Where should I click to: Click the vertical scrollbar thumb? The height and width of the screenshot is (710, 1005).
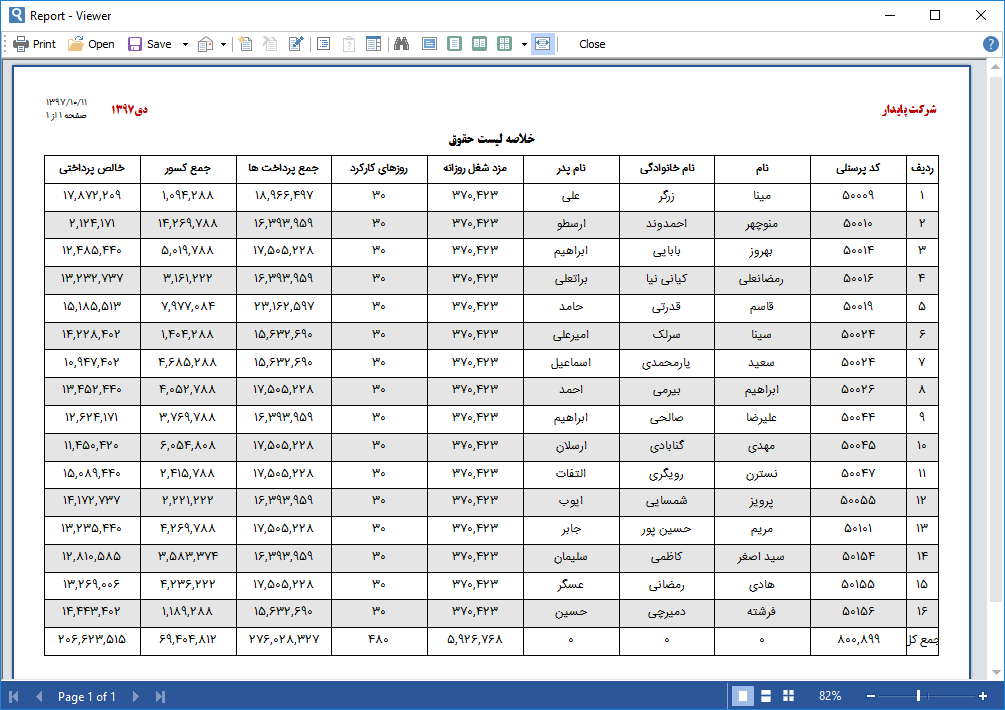(995, 338)
